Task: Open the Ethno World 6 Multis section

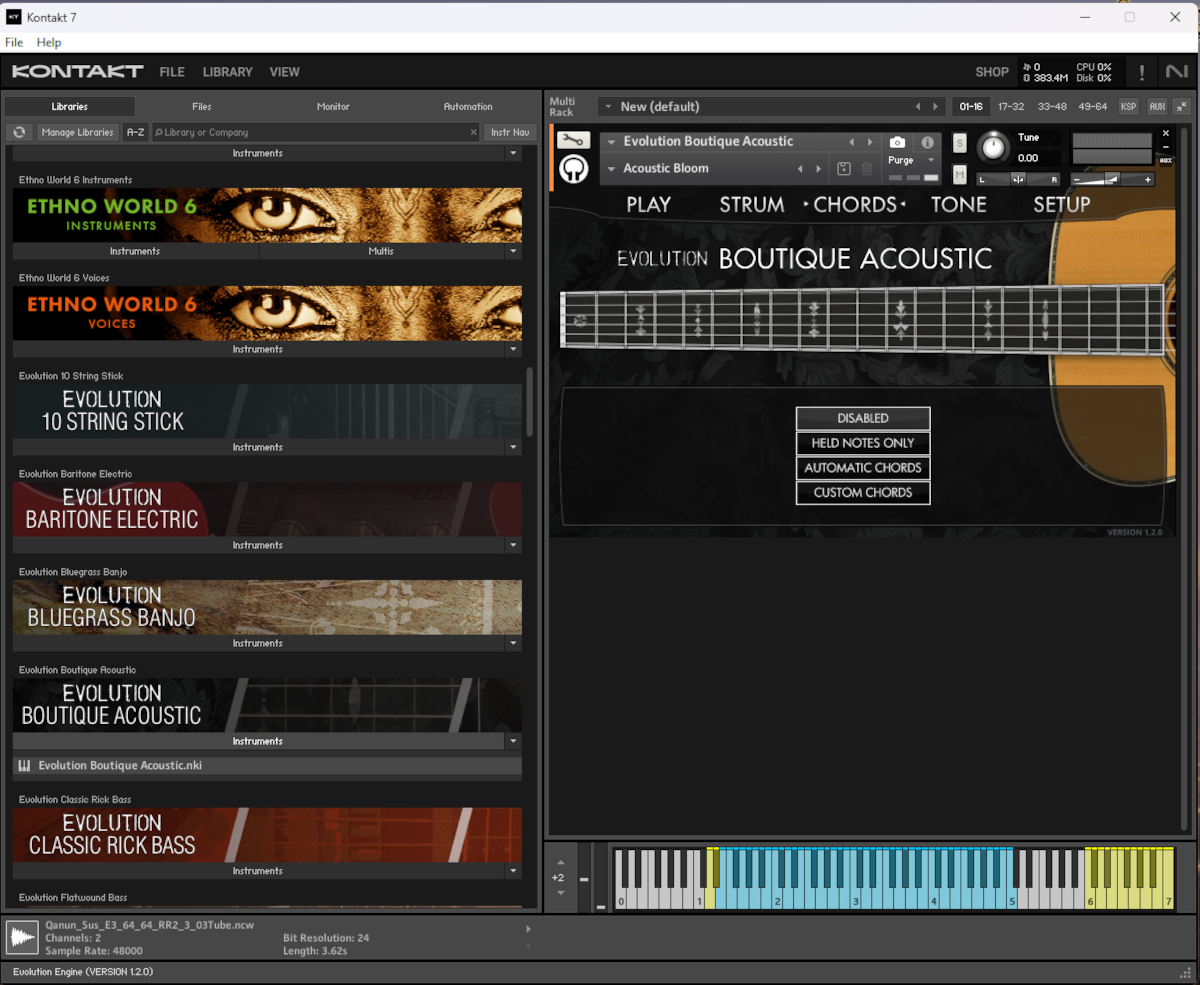Action: (381, 252)
